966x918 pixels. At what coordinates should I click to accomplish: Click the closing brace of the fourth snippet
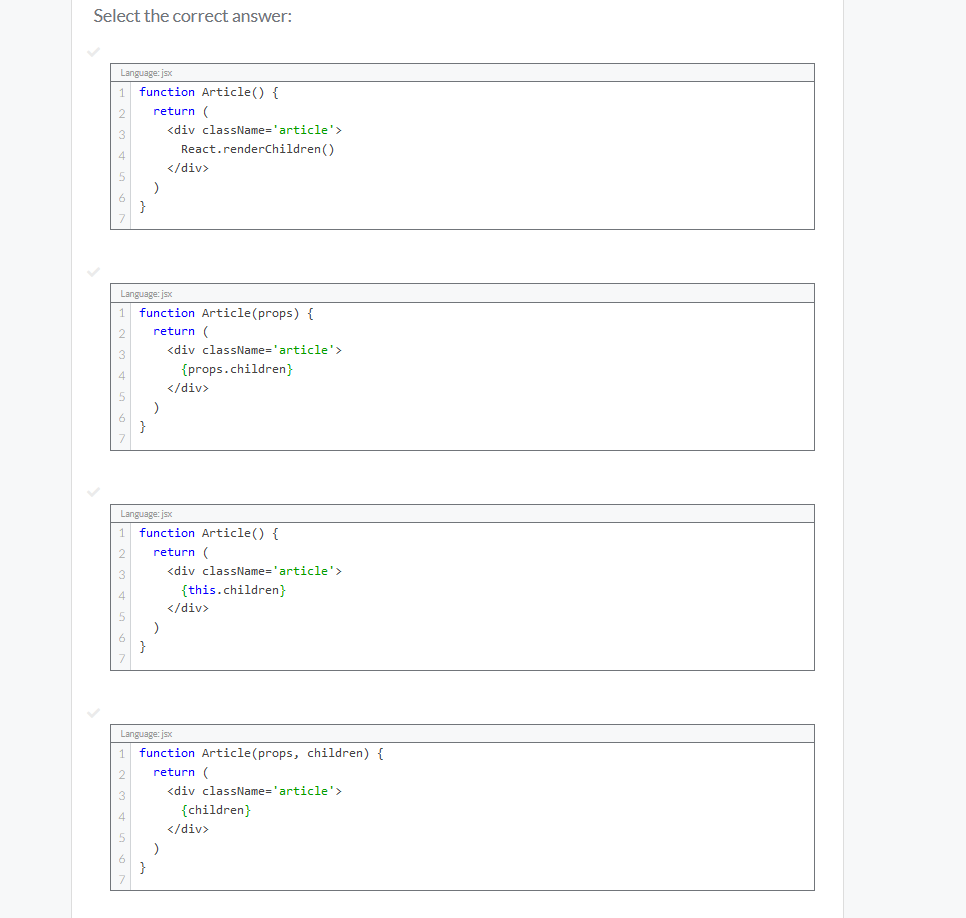pyautogui.click(x=142, y=868)
